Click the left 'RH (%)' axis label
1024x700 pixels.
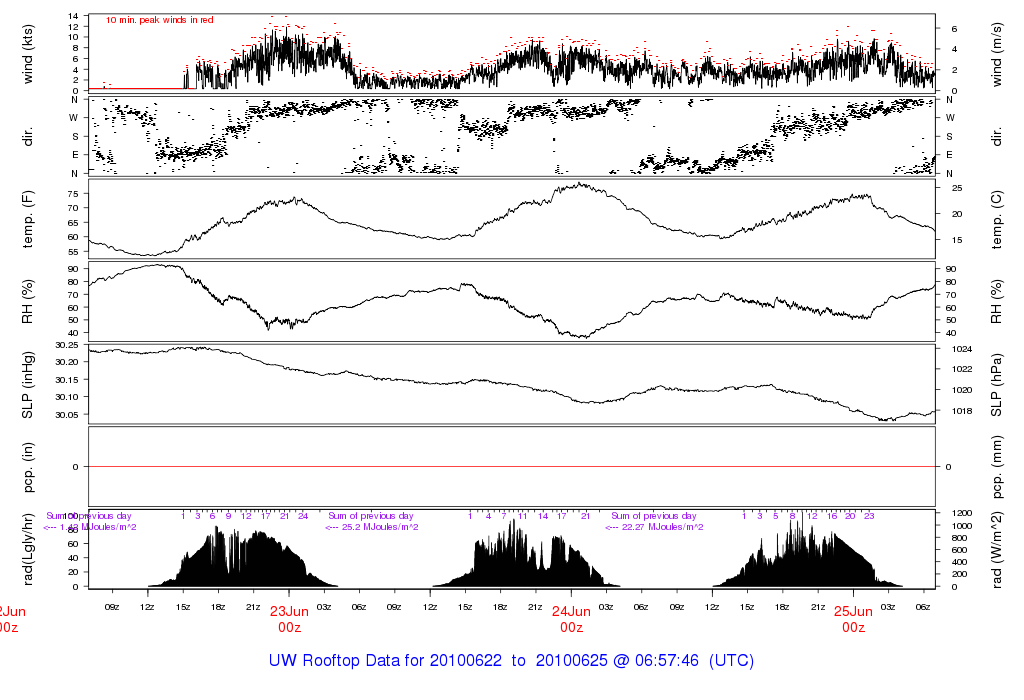pyautogui.click(x=27, y=302)
